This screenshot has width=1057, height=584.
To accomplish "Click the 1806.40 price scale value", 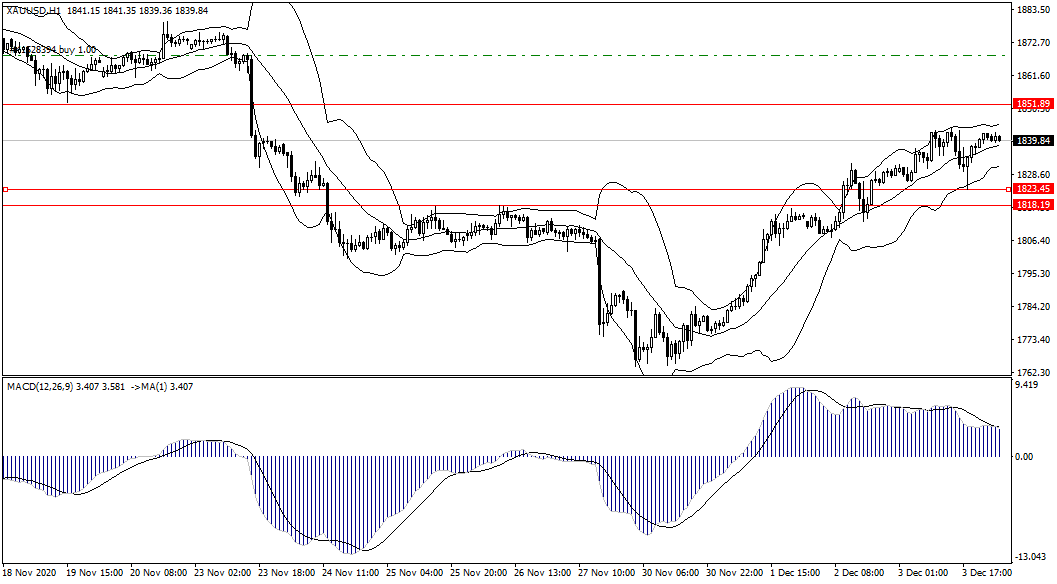I will (1030, 241).
